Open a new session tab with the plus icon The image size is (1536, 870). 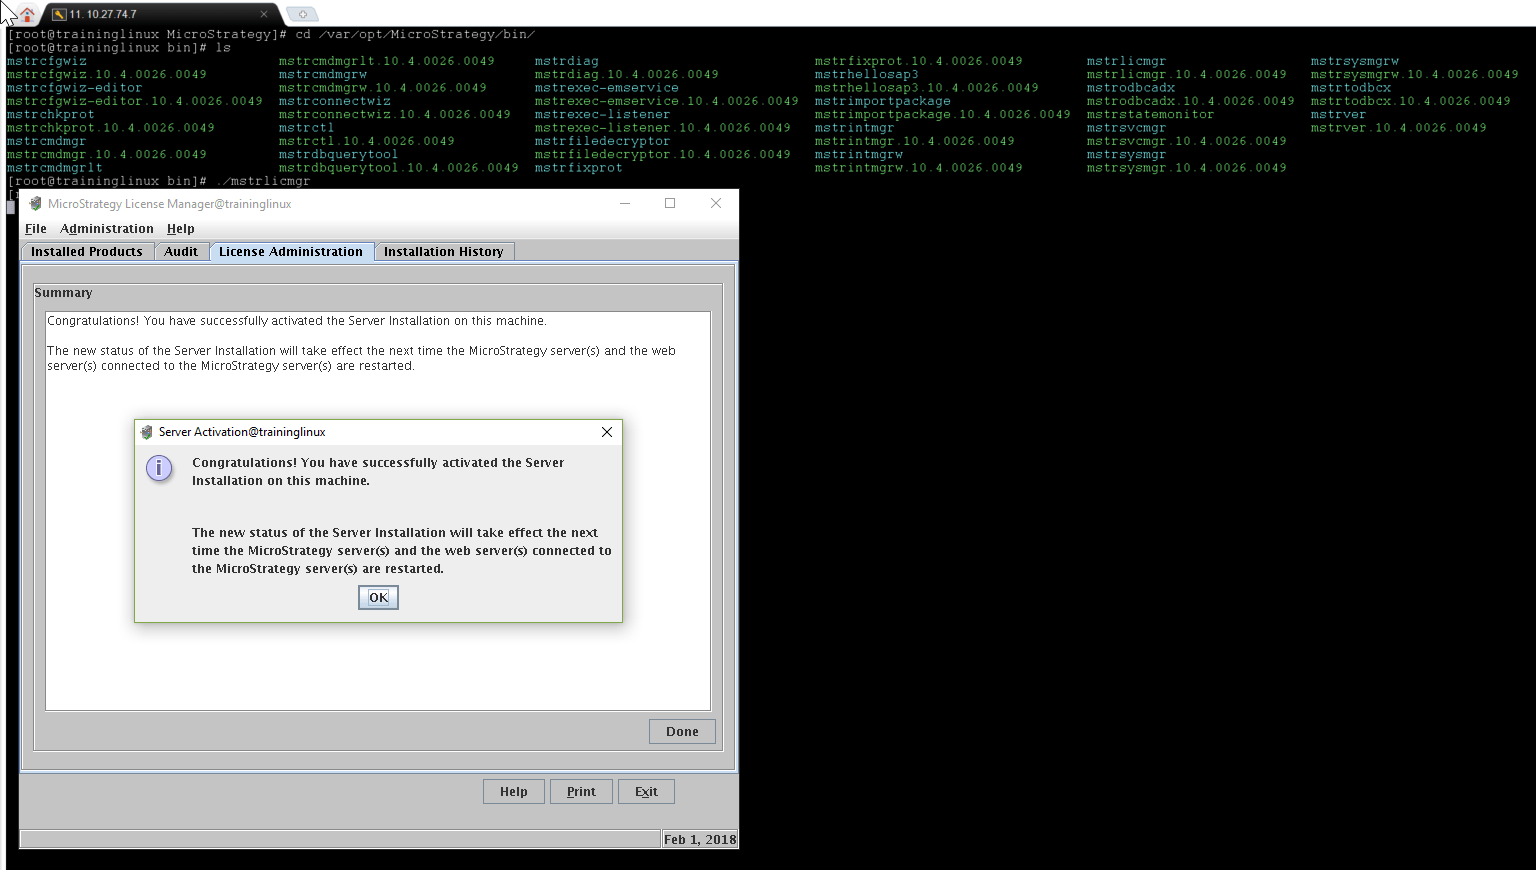pos(302,14)
